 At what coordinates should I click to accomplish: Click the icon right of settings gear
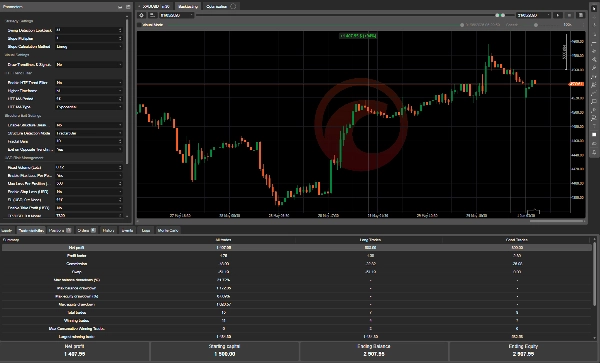[x=152, y=15]
